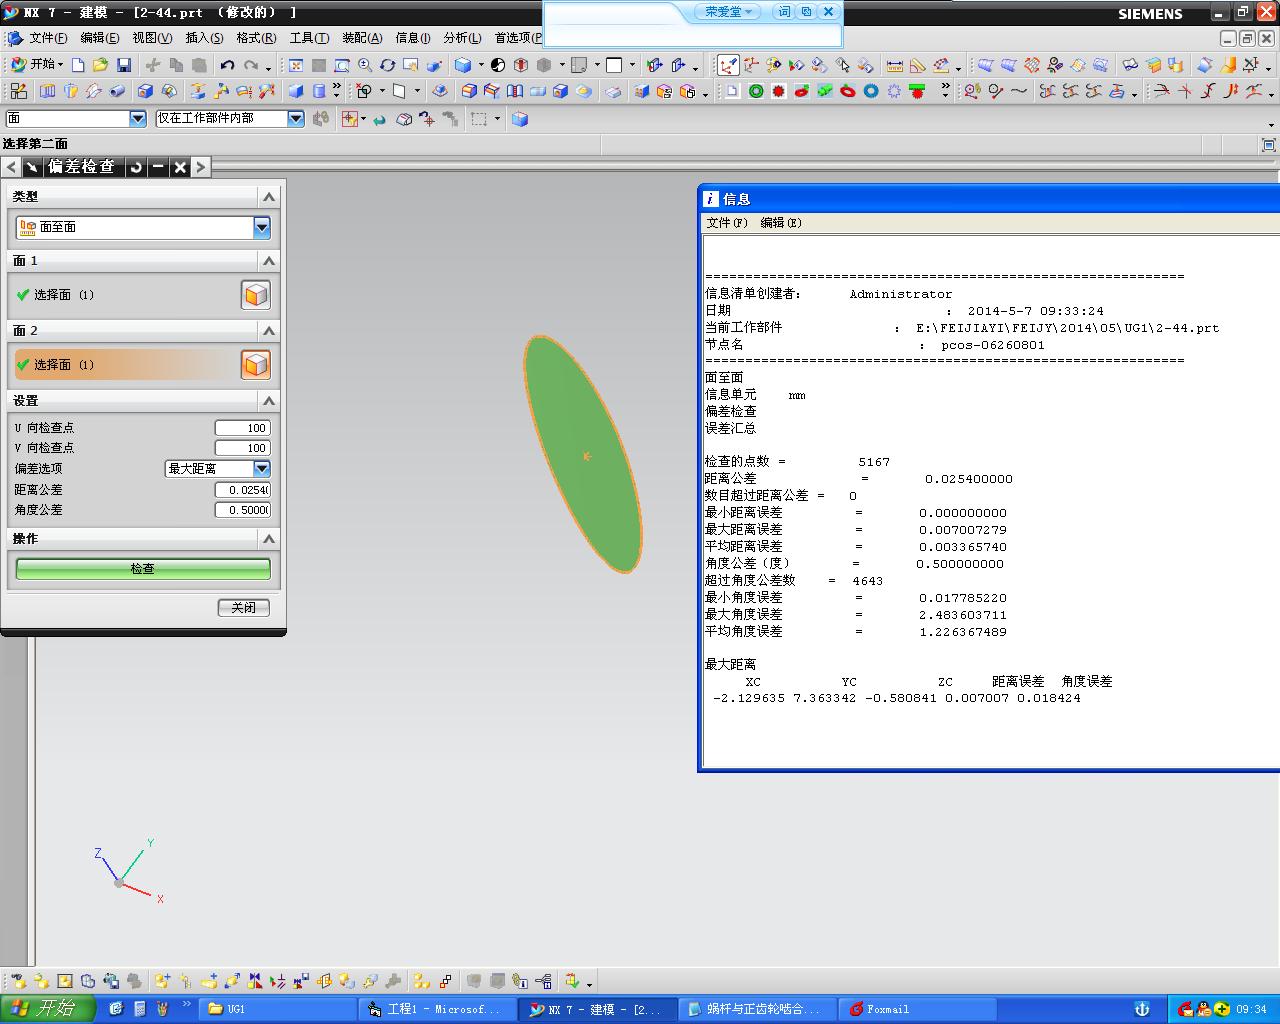The height and width of the screenshot is (1024, 1280).
Task: Click the 距离公差 input field
Action: (x=243, y=490)
